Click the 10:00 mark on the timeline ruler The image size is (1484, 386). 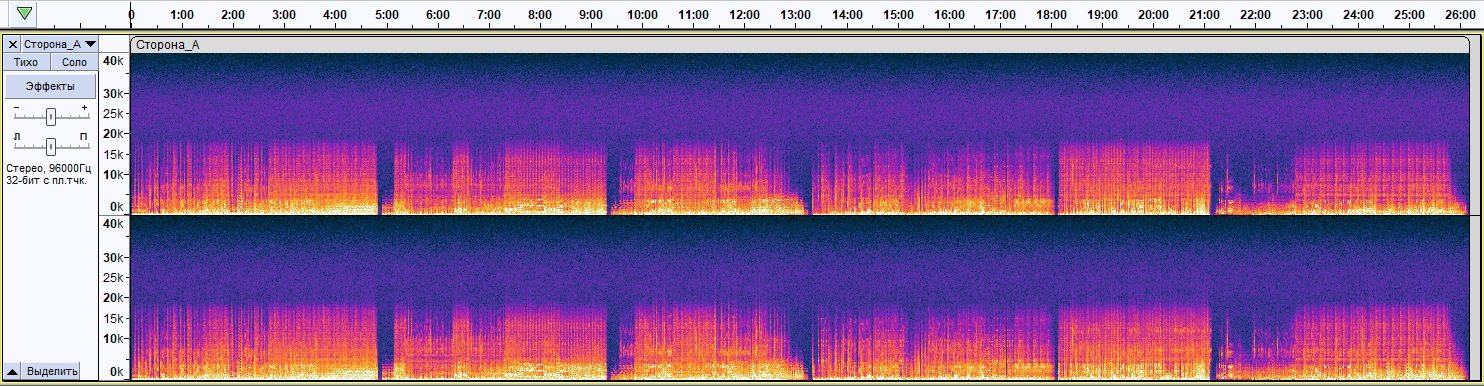642,16
